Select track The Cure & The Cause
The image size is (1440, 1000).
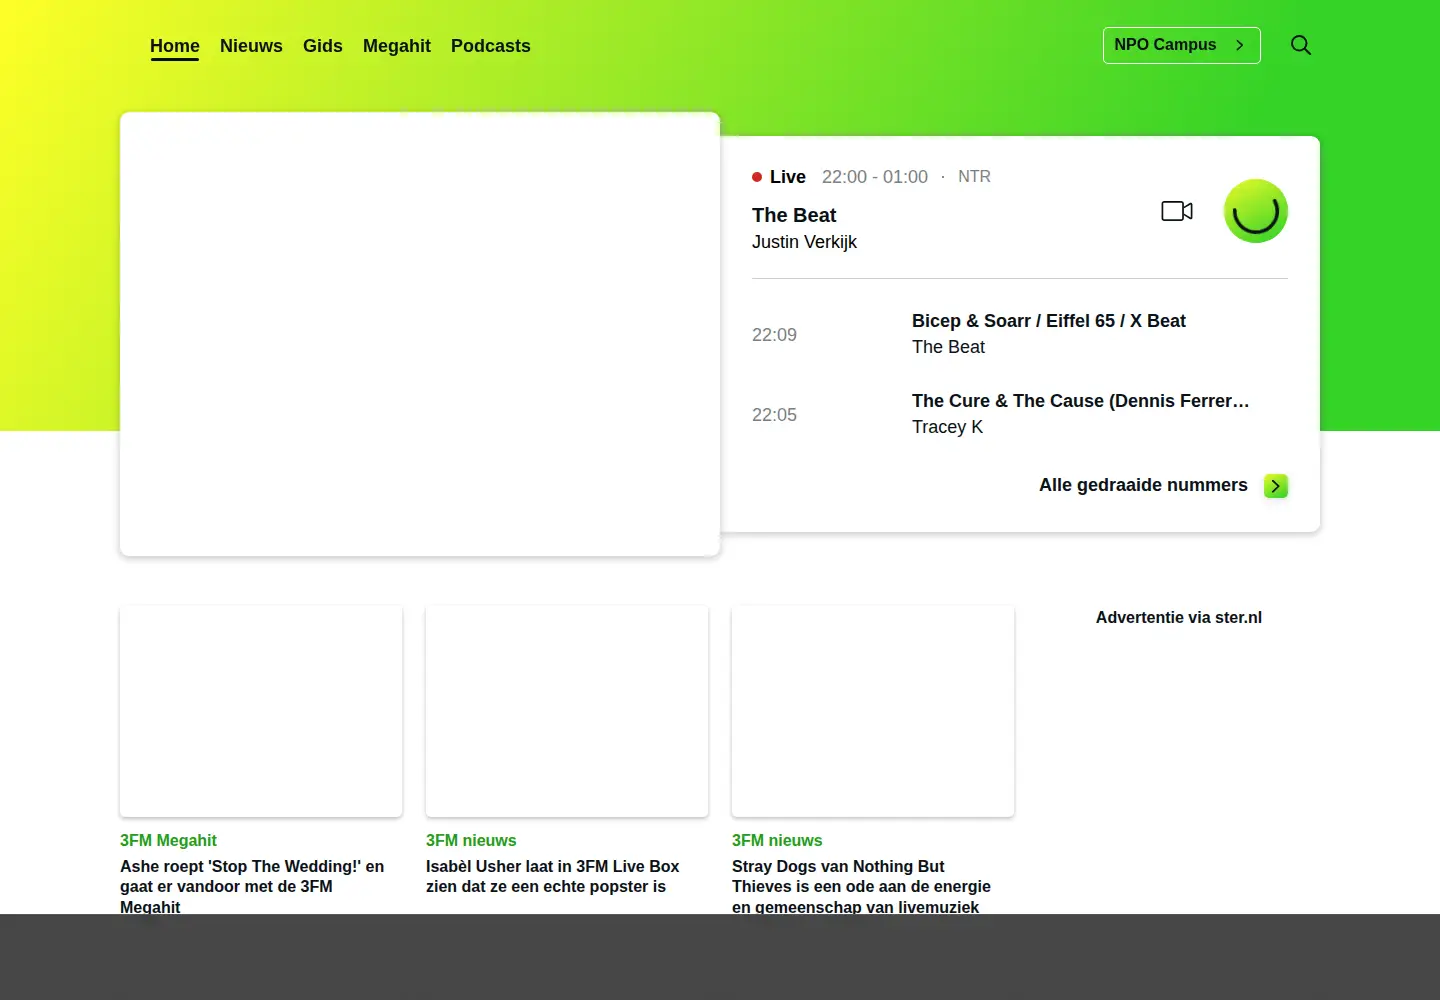[x=1081, y=401]
